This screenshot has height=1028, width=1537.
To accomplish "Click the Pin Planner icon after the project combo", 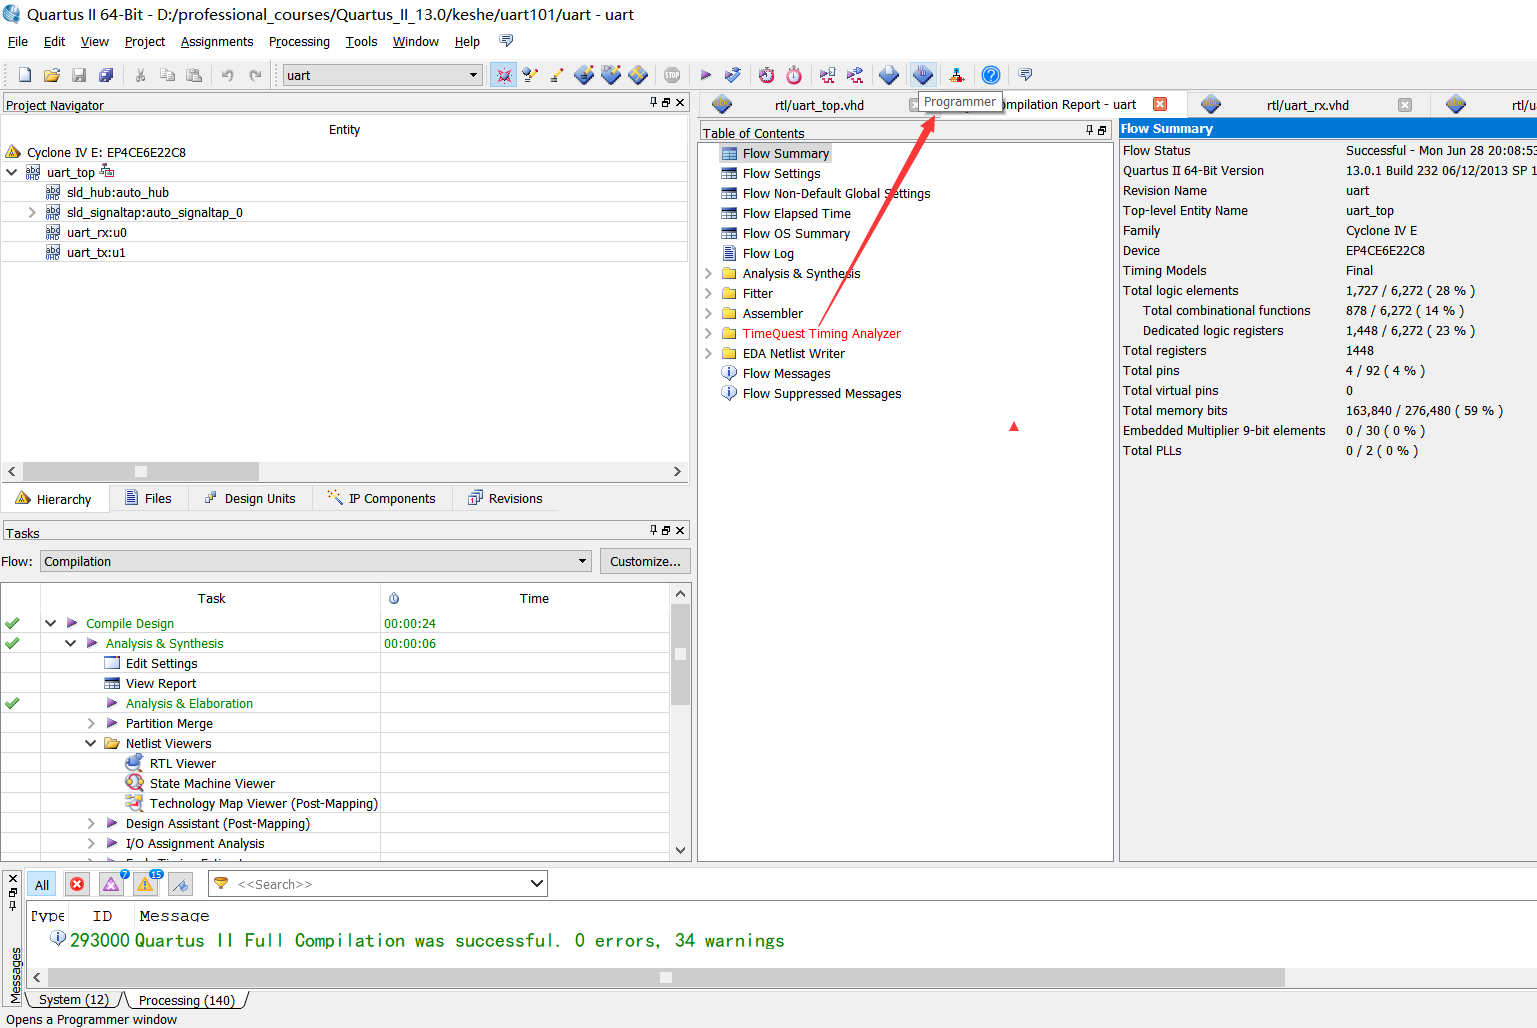I will [503, 75].
